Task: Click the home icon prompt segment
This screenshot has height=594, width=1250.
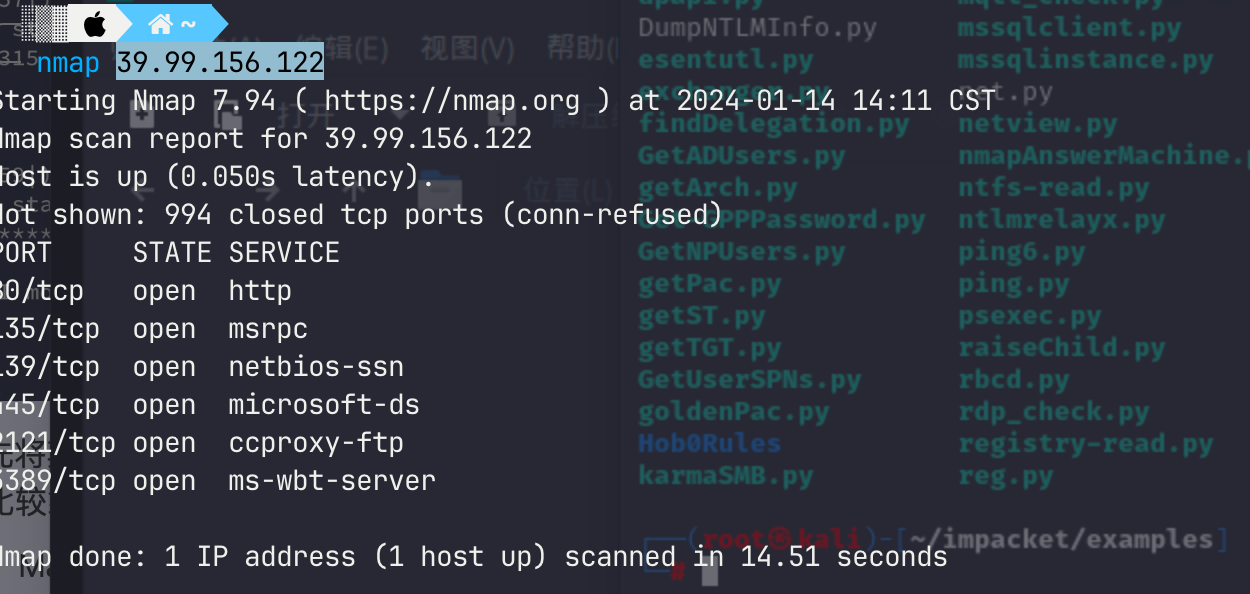Action: click(170, 22)
